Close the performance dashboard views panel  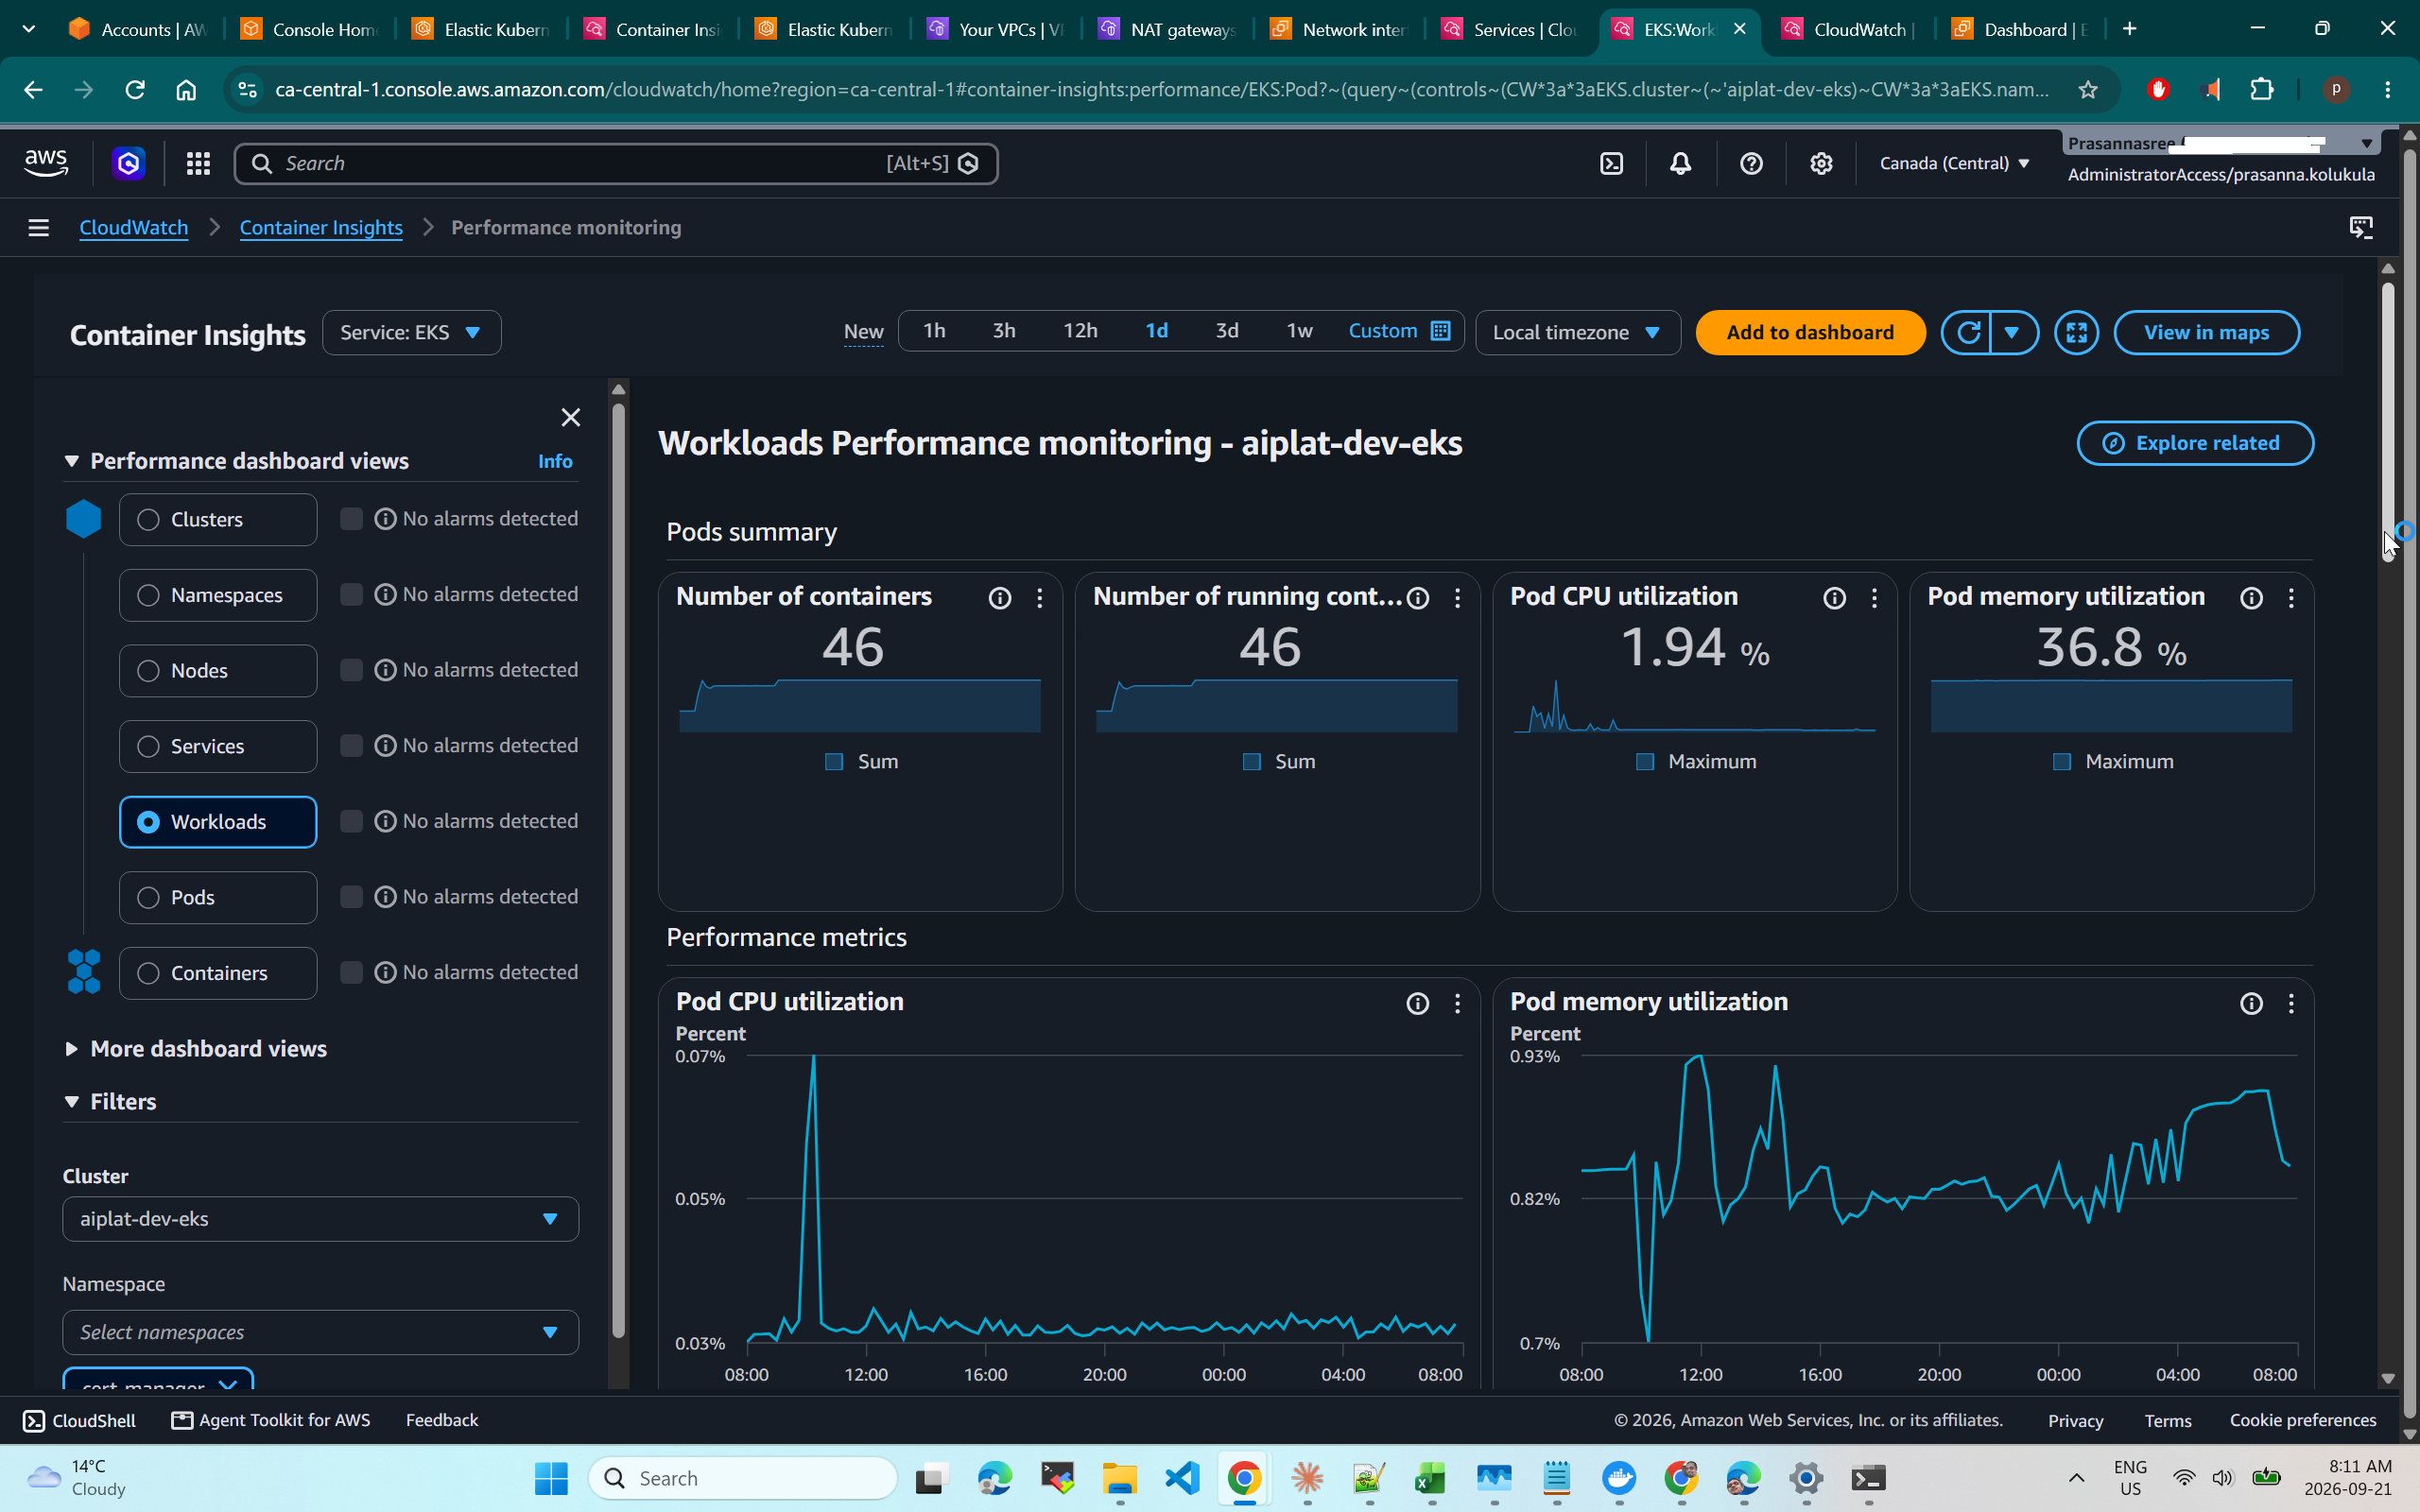[x=570, y=417]
